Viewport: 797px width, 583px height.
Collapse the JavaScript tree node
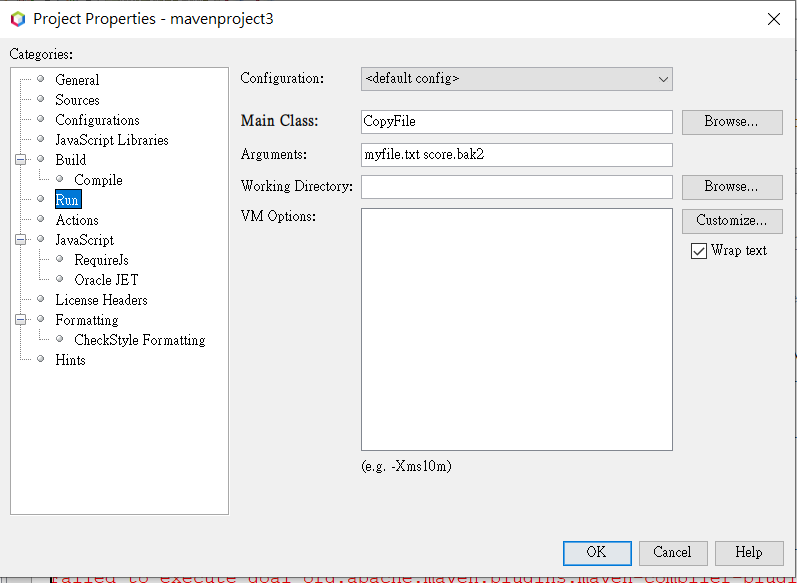pos(20,239)
